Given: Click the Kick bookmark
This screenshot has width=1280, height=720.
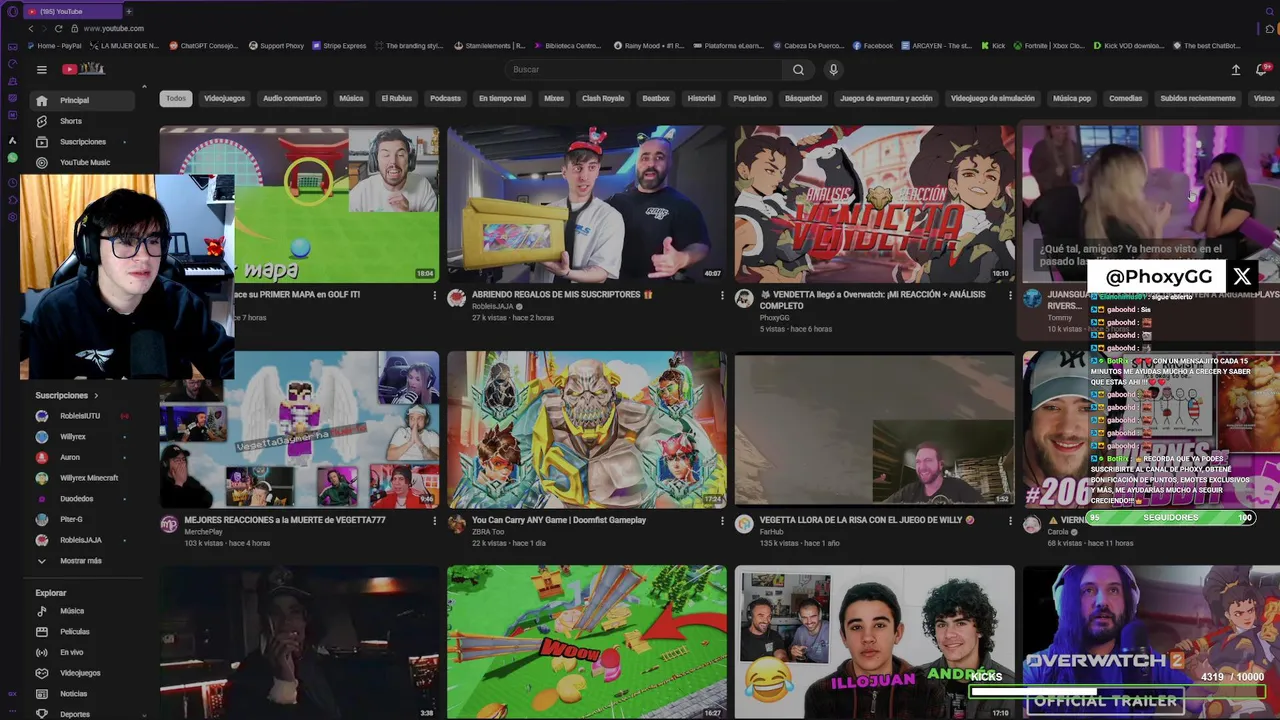Looking at the screenshot, I should click(x=992, y=46).
